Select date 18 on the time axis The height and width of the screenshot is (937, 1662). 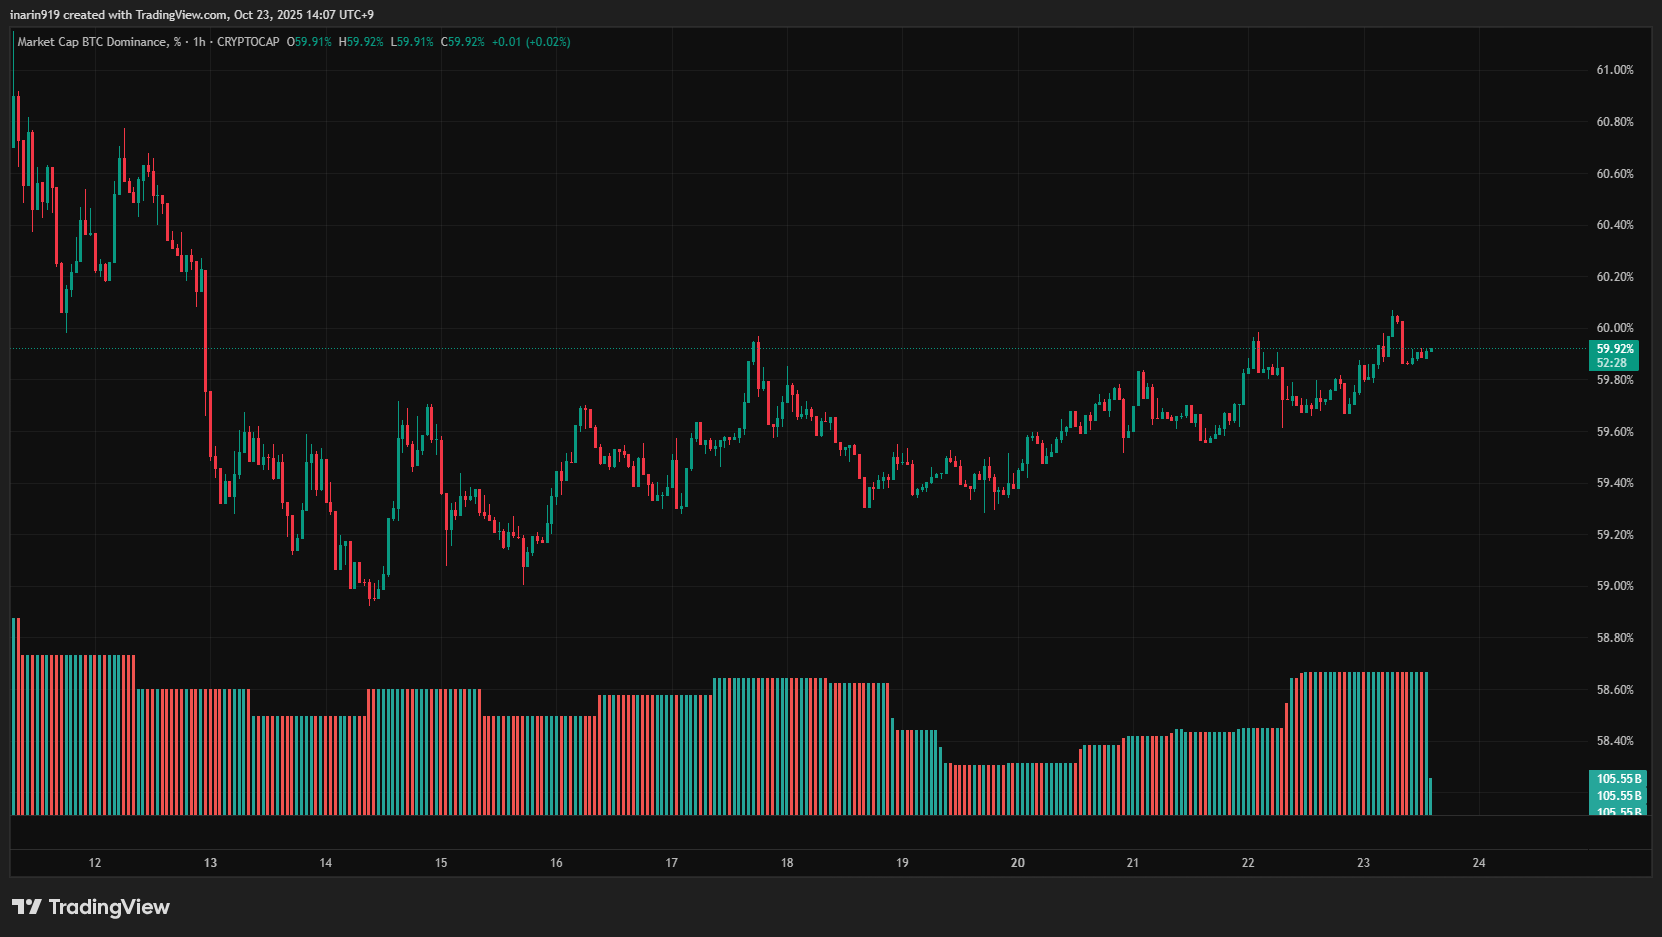(787, 863)
